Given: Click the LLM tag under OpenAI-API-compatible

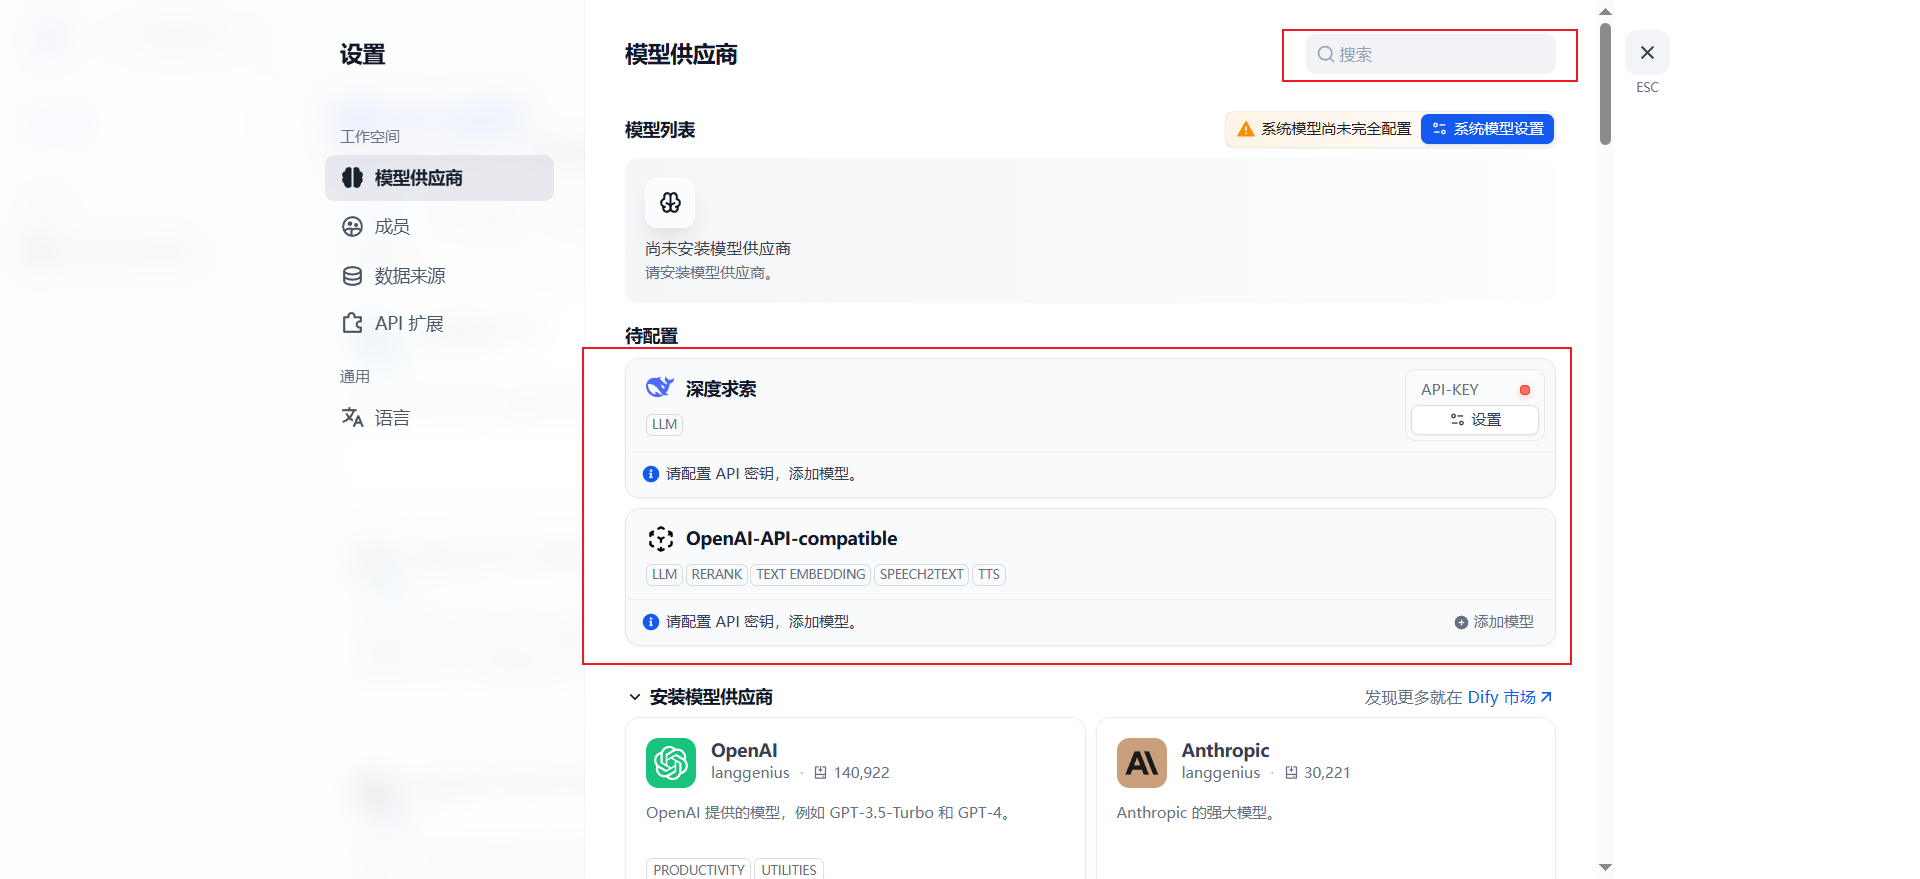Looking at the screenshot, I should click(664, 574).
